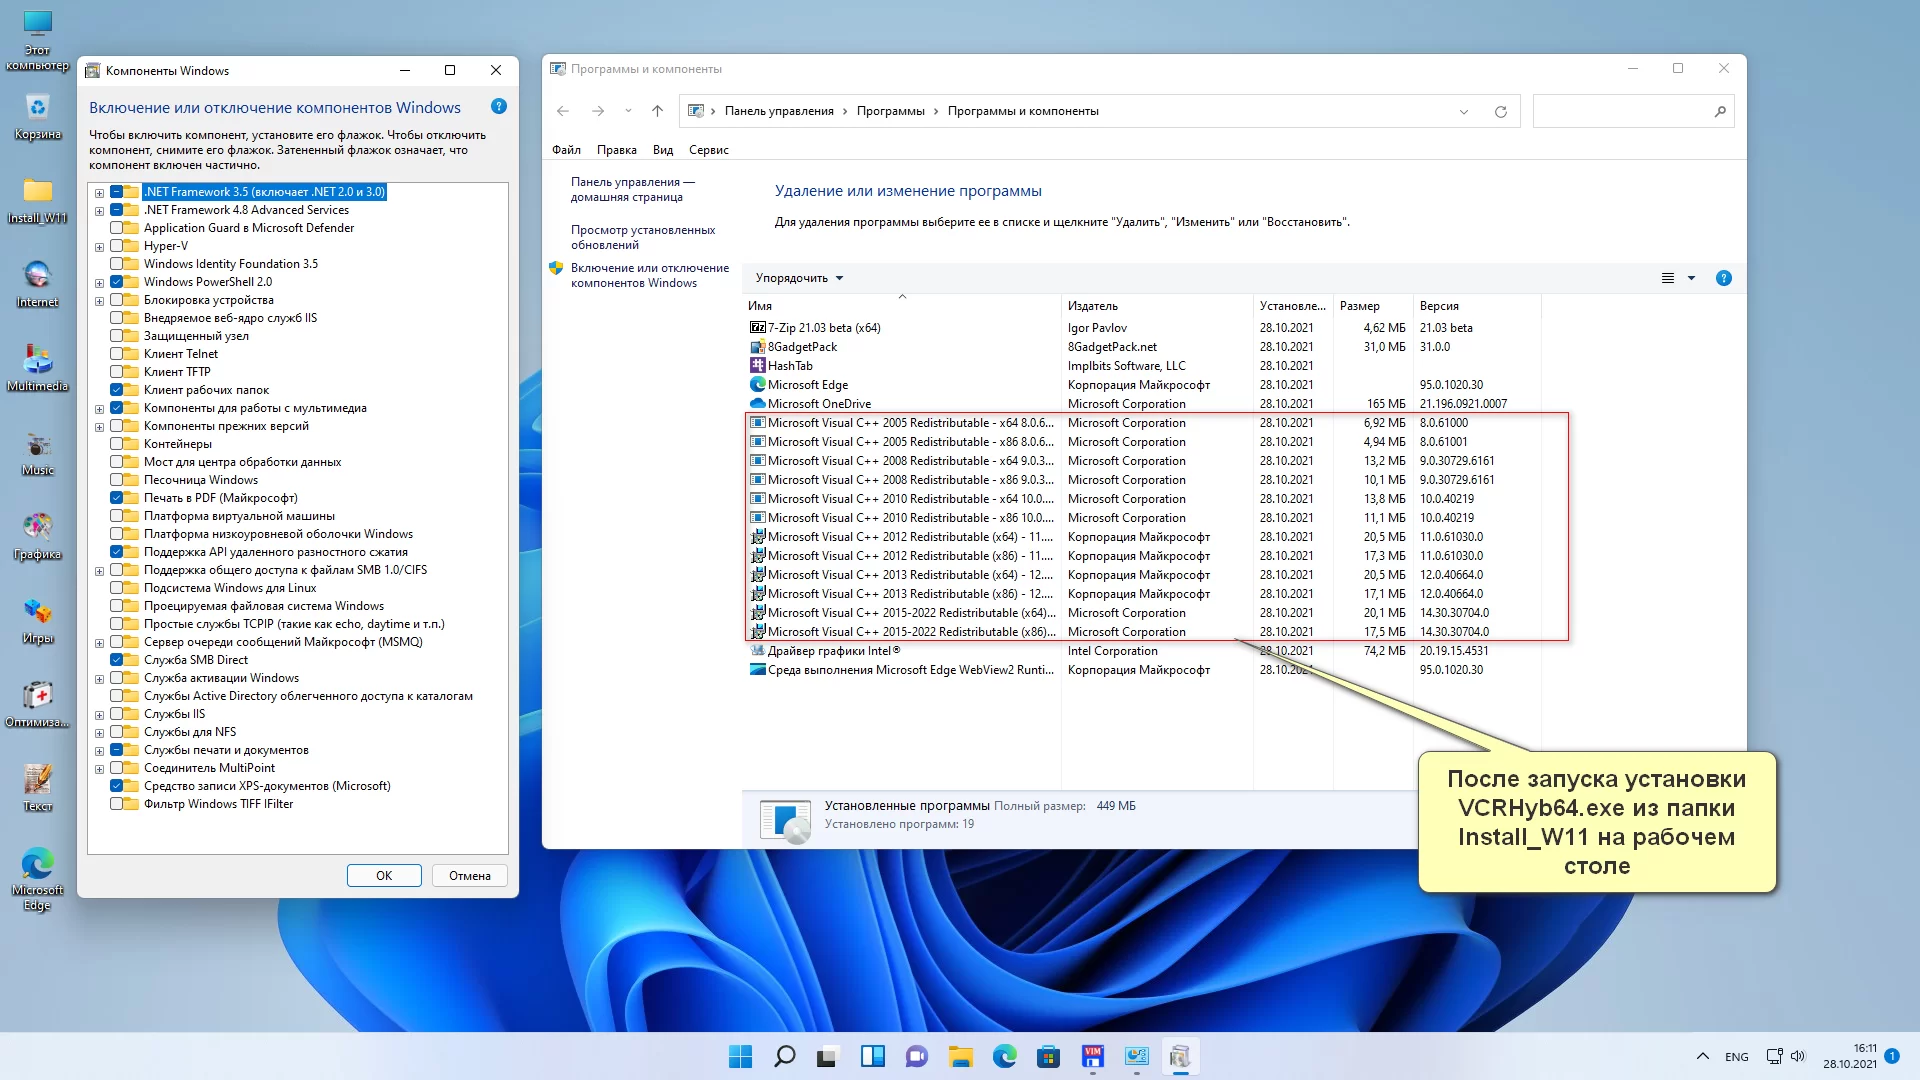Open Microsoft Store from taskbar
The width and height of the screenshot is (1920, 1080).
1048,1056
